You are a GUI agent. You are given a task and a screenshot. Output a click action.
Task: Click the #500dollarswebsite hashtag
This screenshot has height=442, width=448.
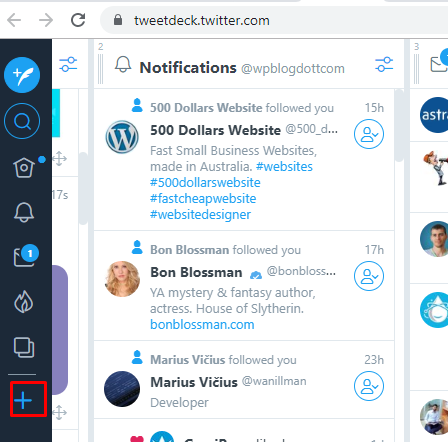click(205, 182)
